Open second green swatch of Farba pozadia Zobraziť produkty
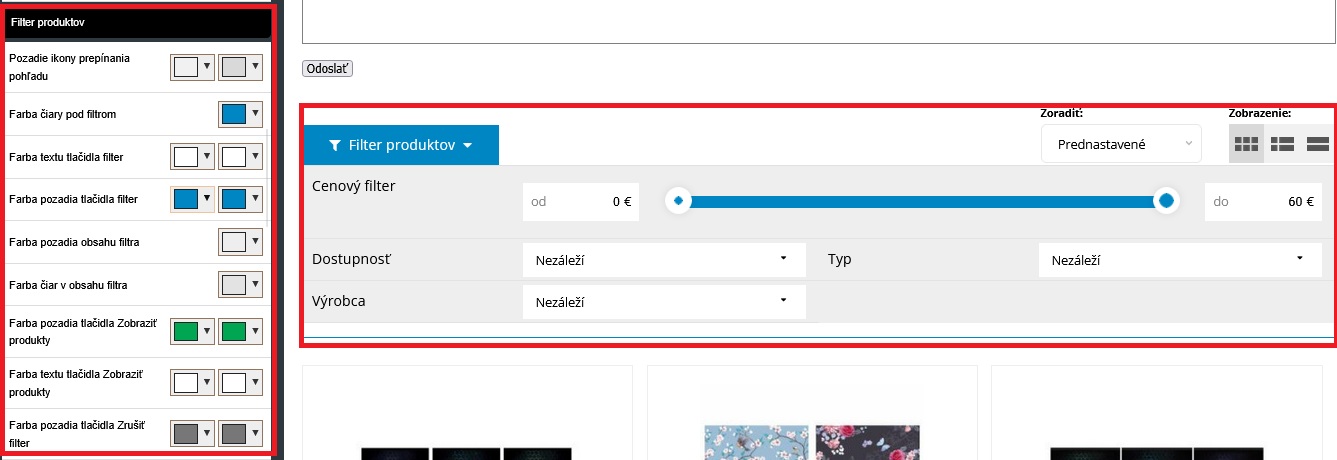1337x460 pixels. tap(240, 331)
